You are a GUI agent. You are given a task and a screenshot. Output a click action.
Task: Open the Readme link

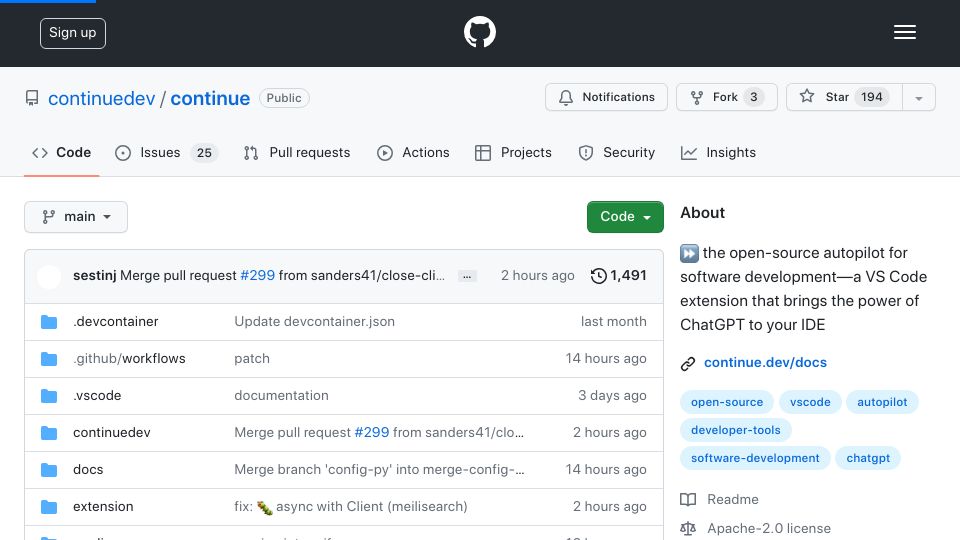[x=733, y=500]
